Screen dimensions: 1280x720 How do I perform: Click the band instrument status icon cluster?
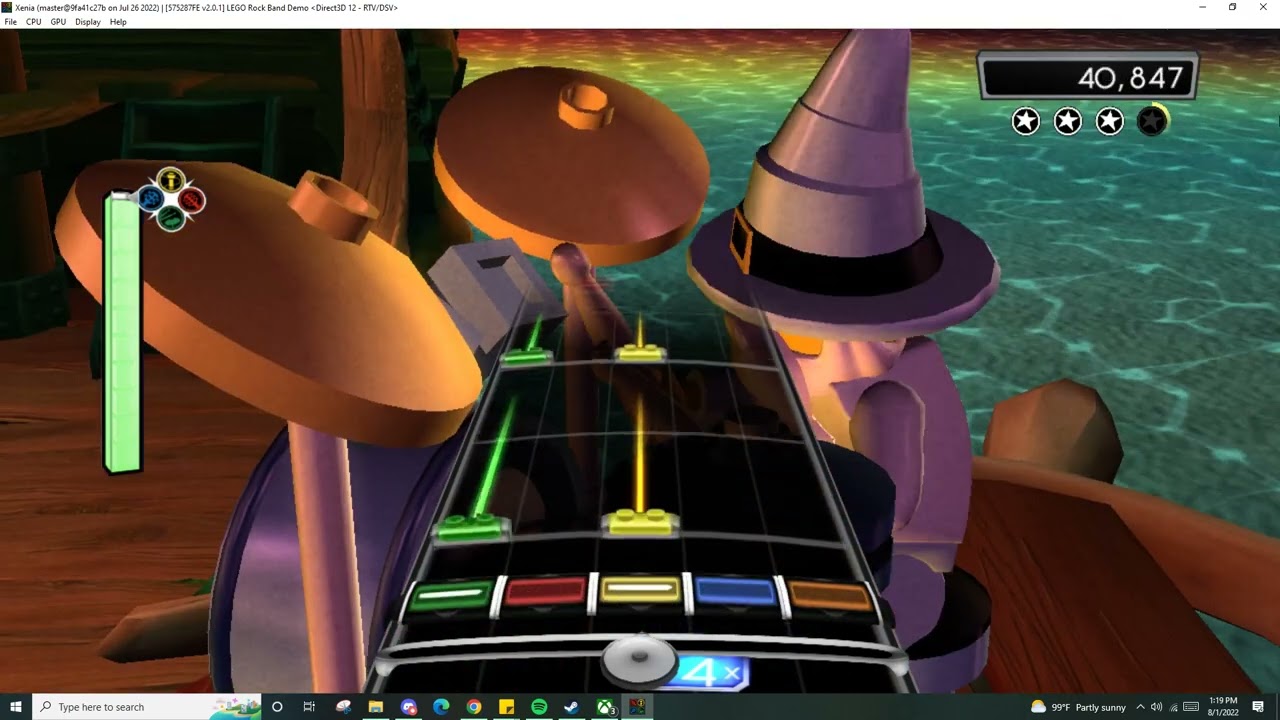171,199
